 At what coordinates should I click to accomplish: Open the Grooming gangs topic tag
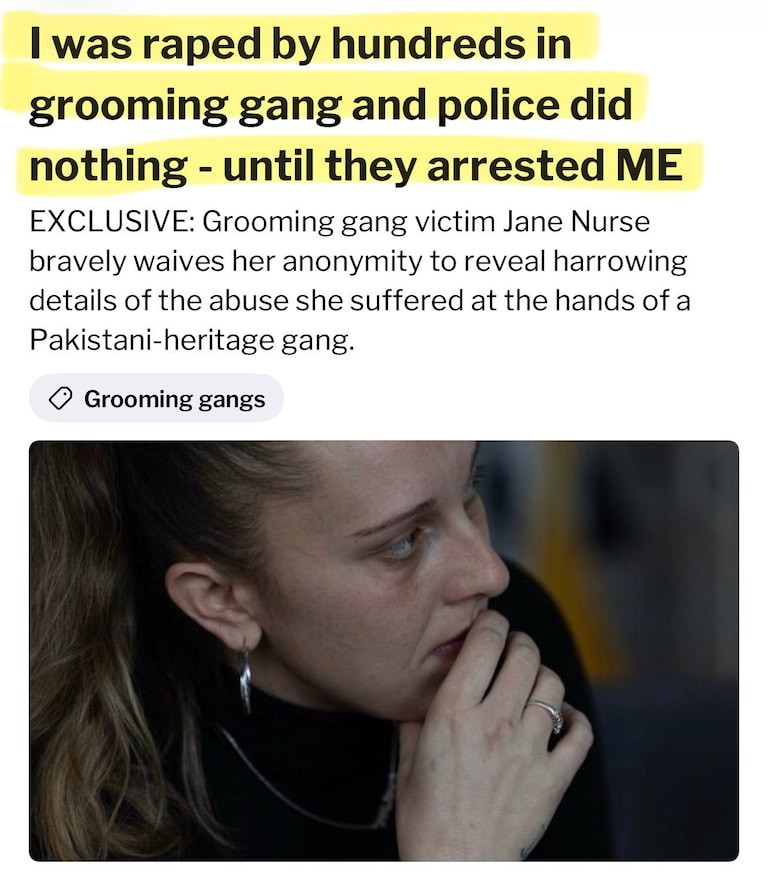[156, 398]
